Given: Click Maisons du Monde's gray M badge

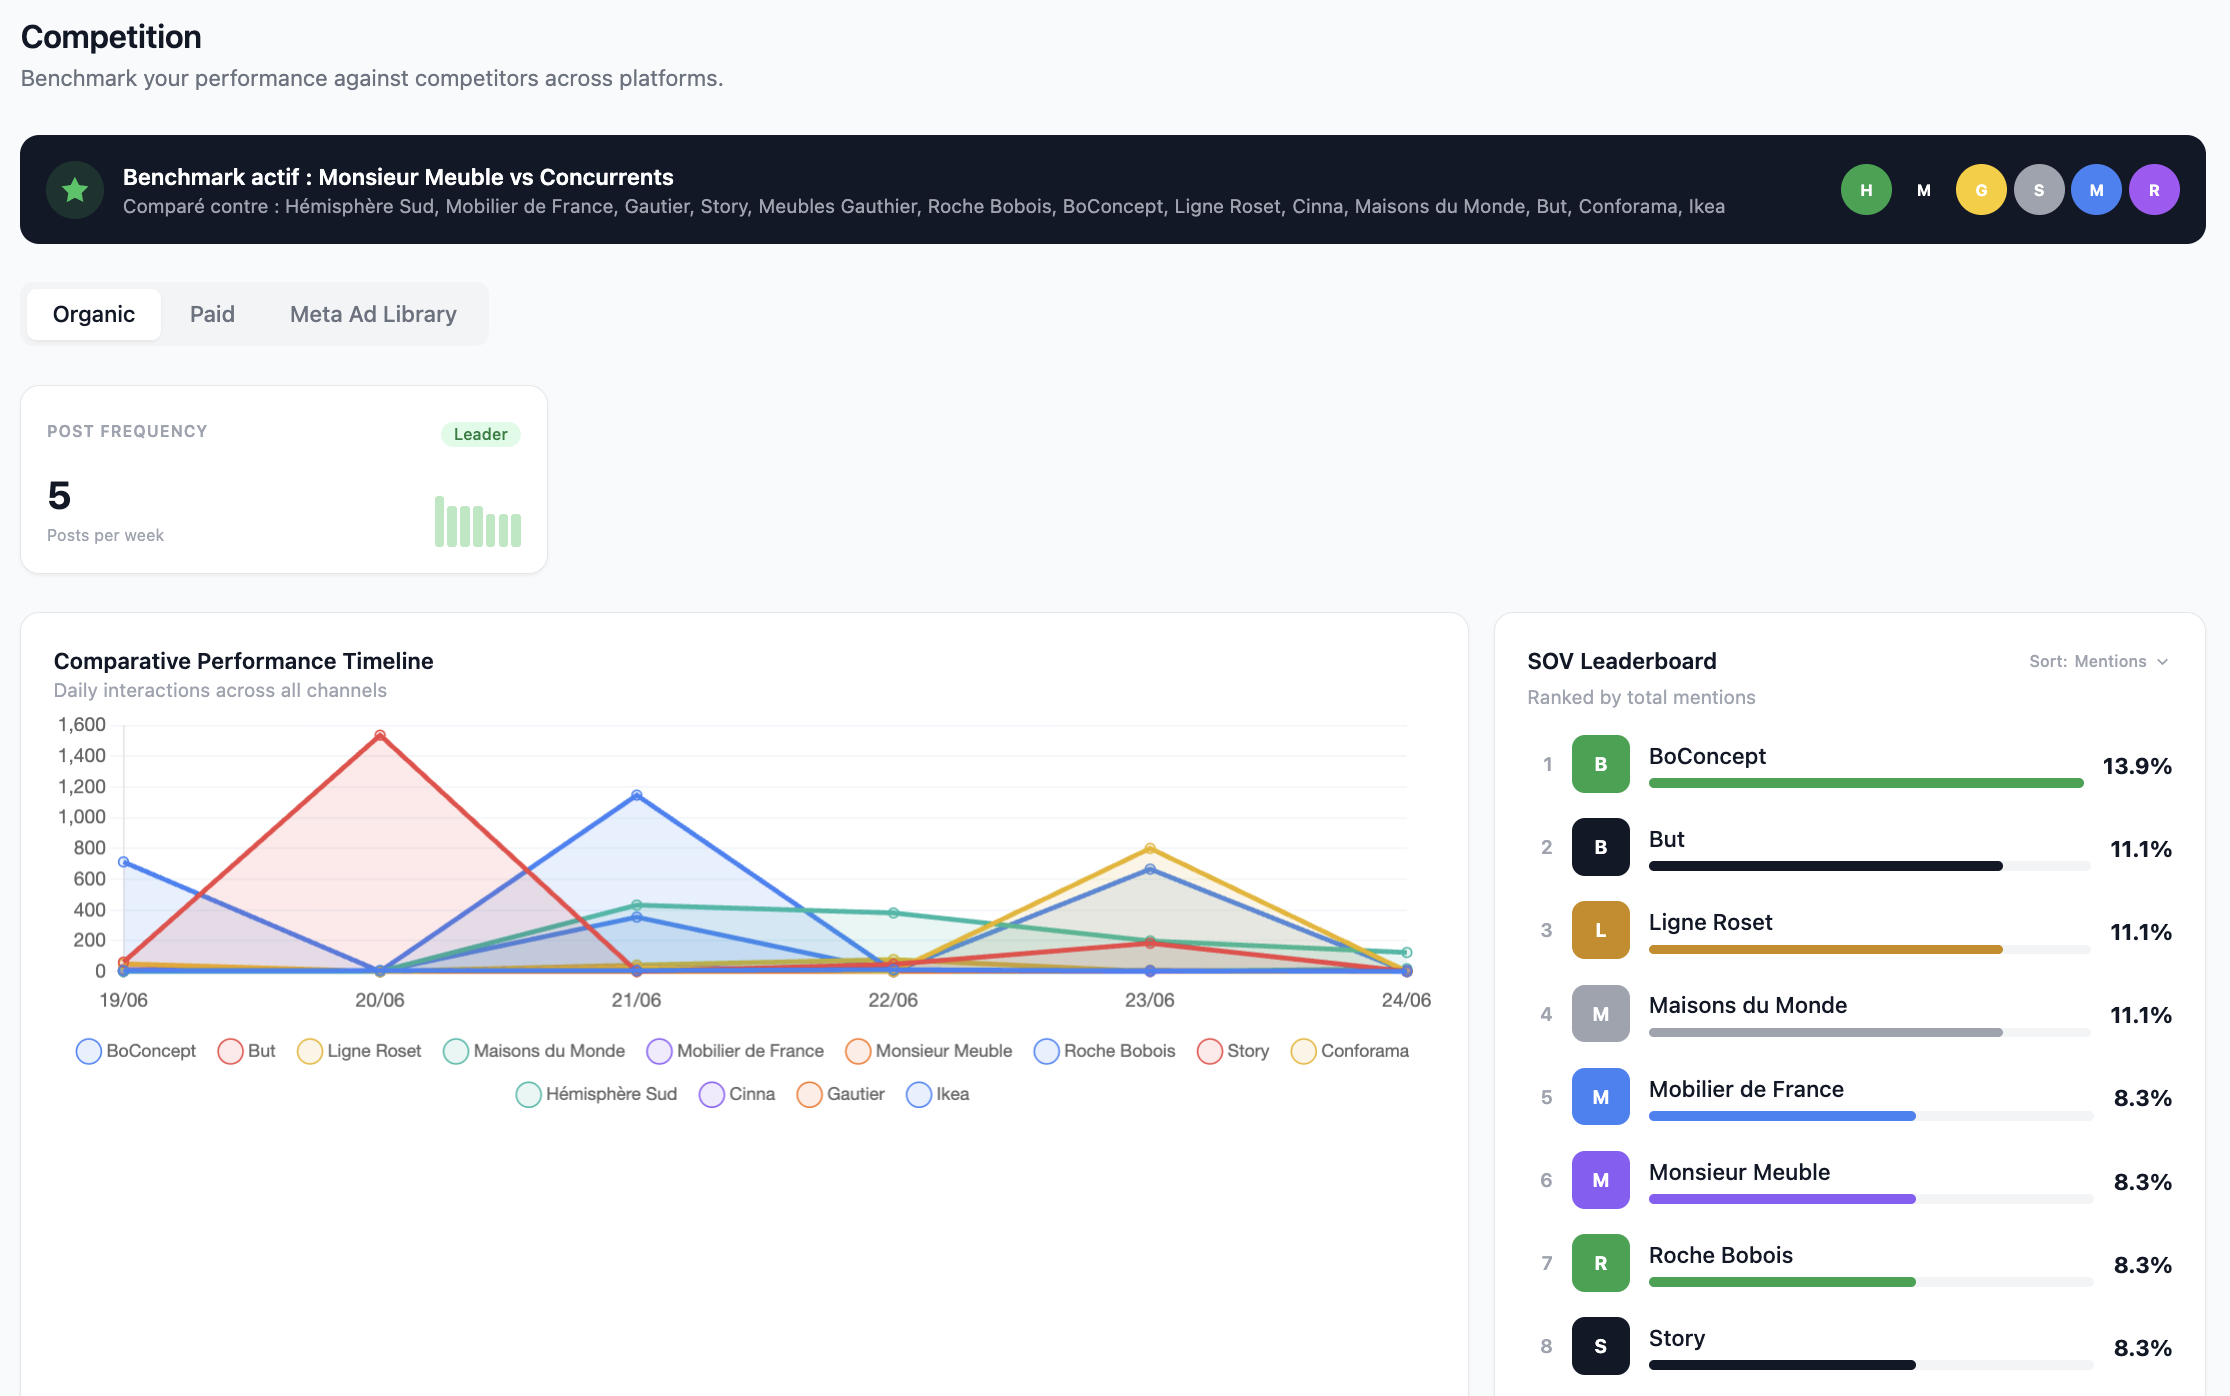Looking at the screenshot, I should [1601, 1014].
